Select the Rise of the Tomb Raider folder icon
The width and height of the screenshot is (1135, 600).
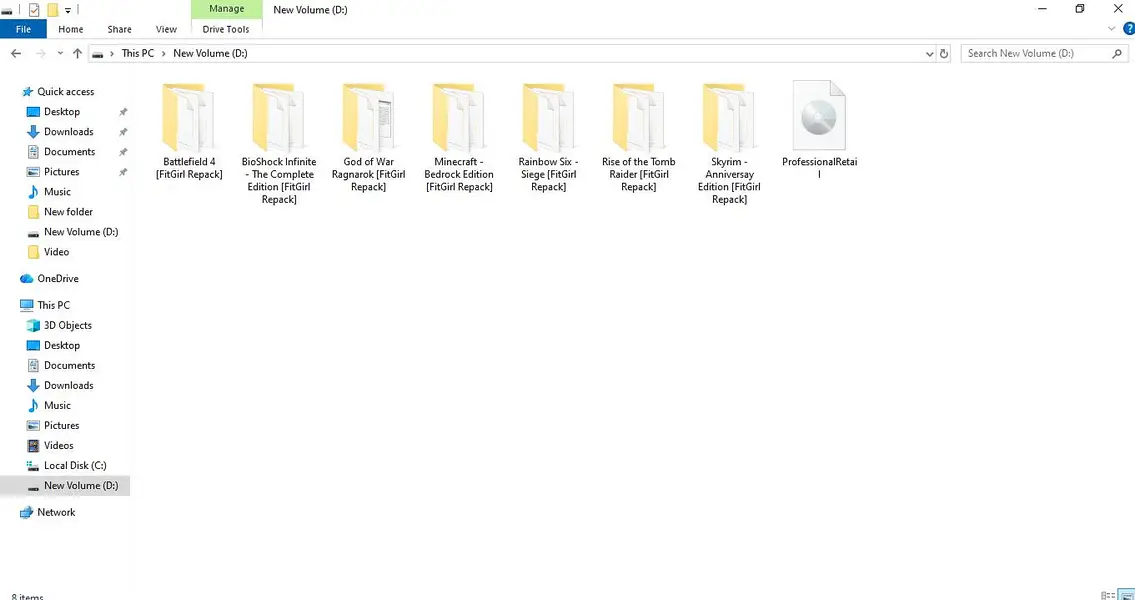(x=638, y=117)
